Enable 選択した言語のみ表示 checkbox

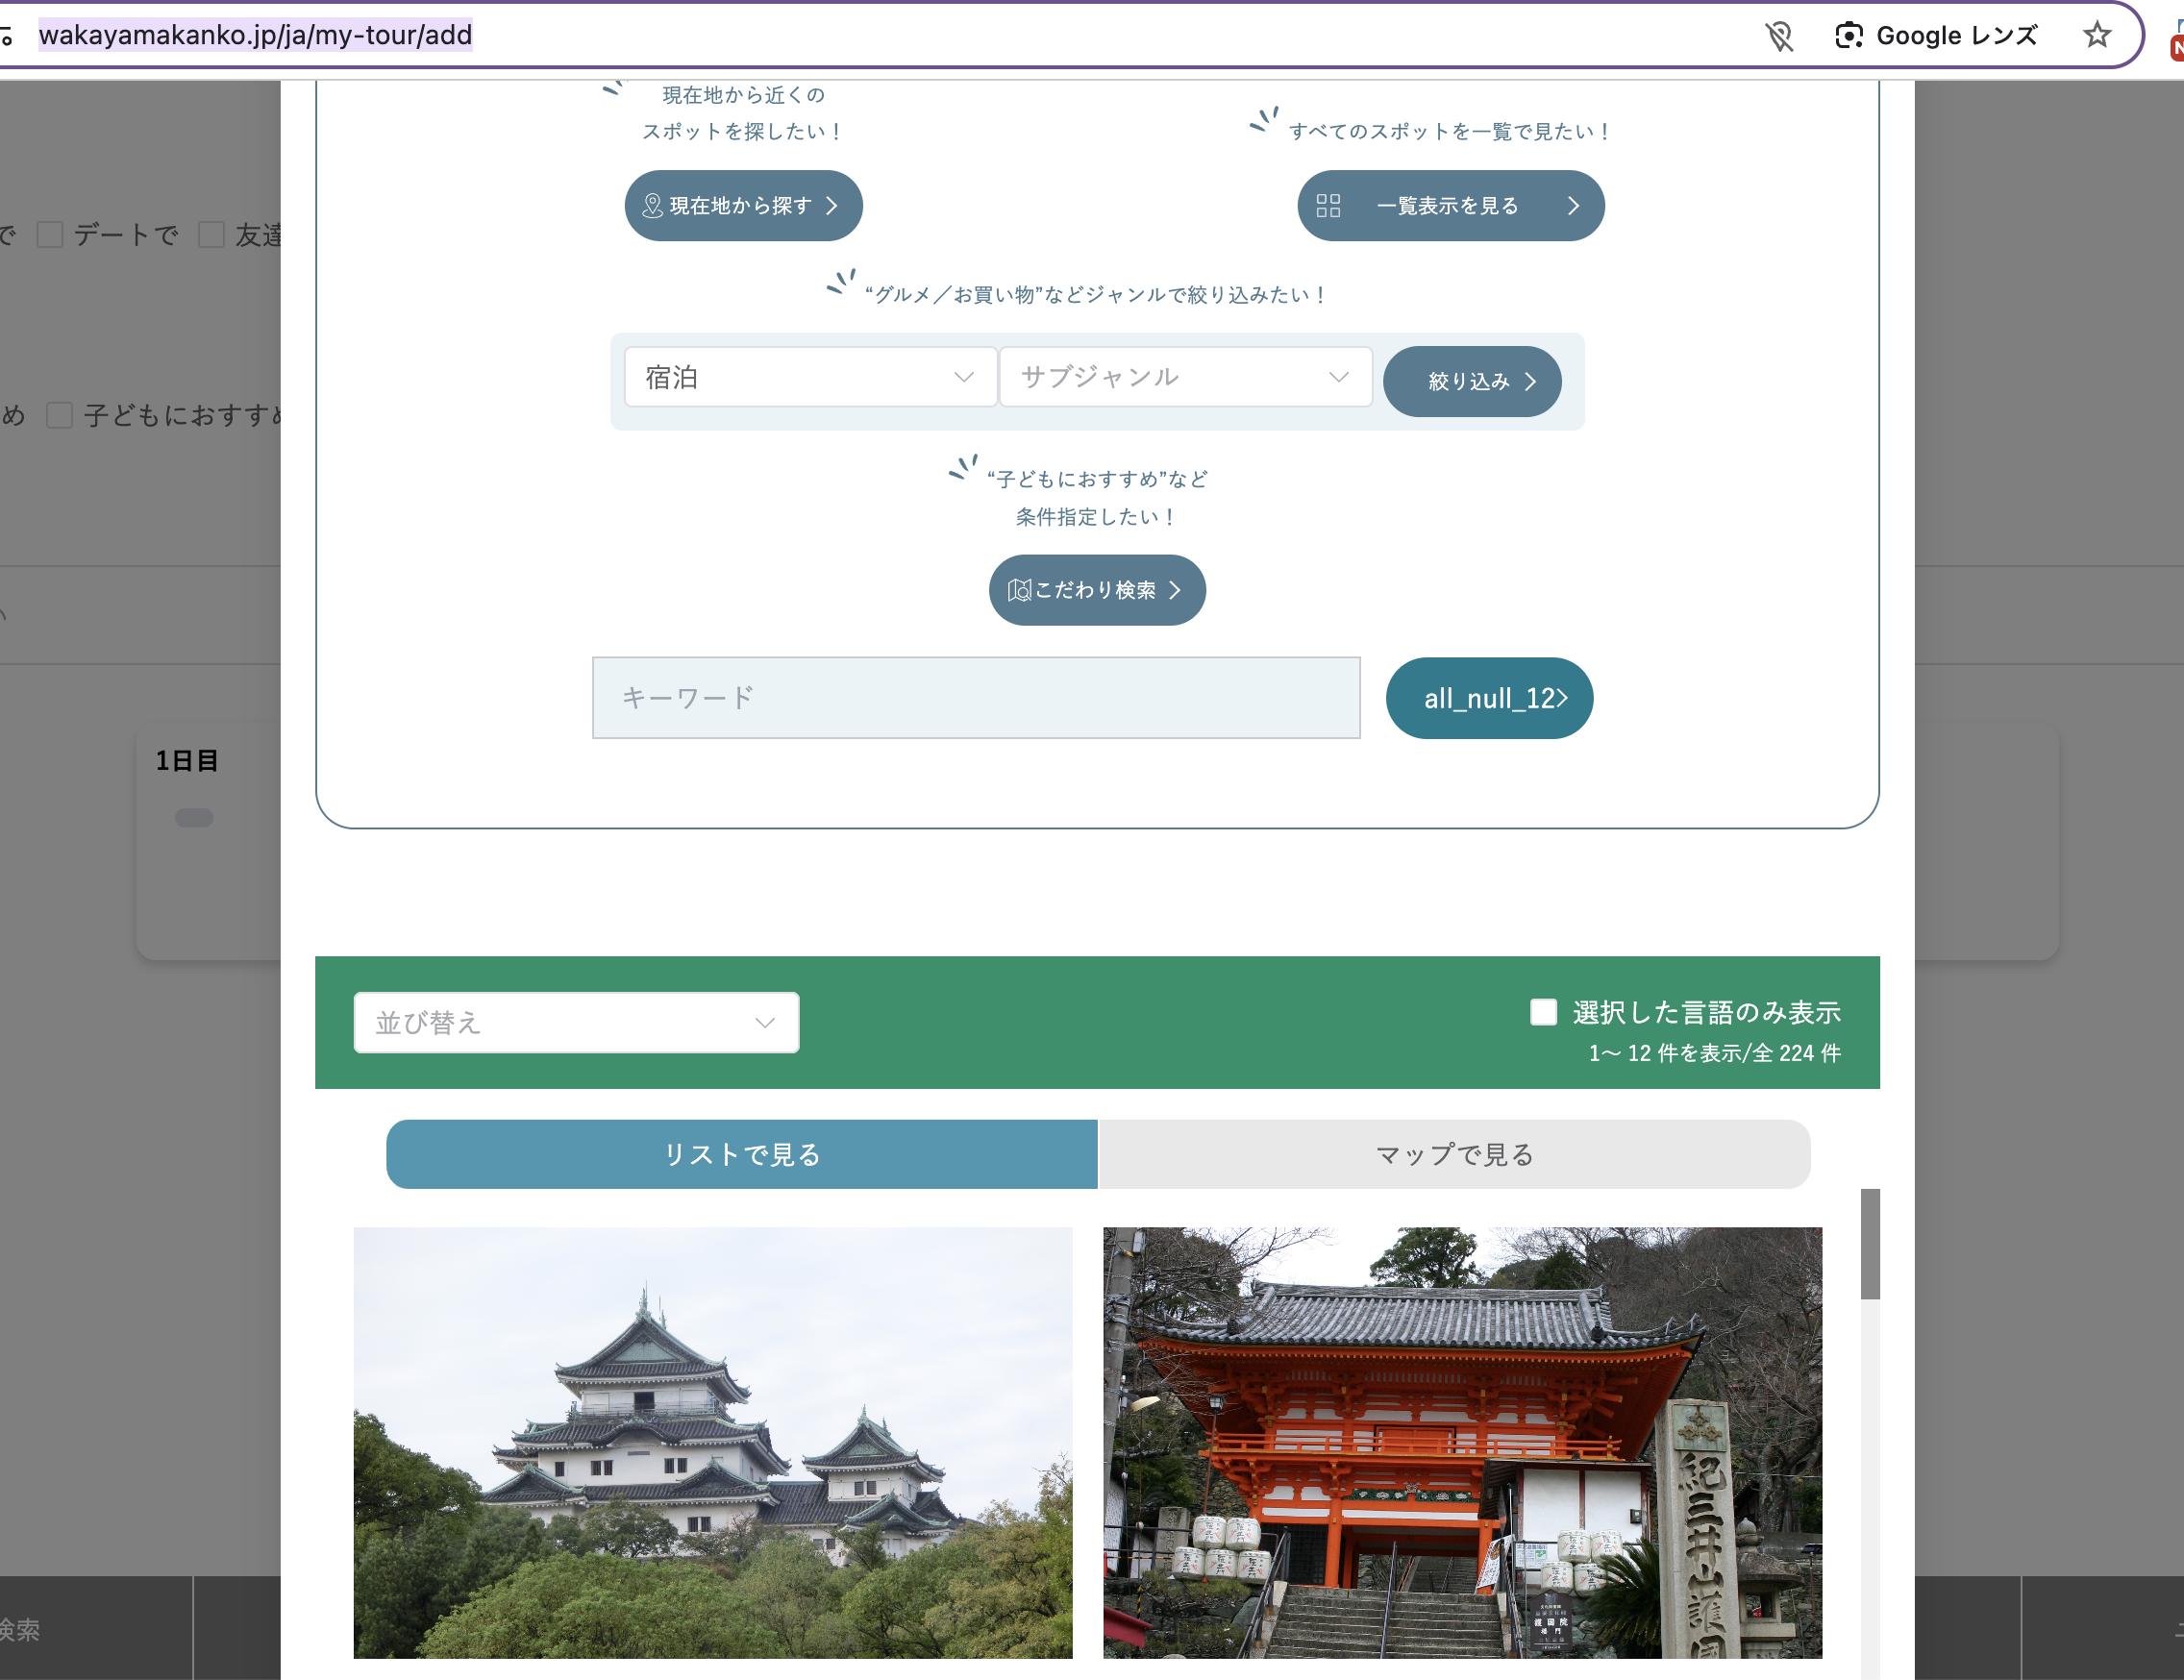point(1543,1012)
